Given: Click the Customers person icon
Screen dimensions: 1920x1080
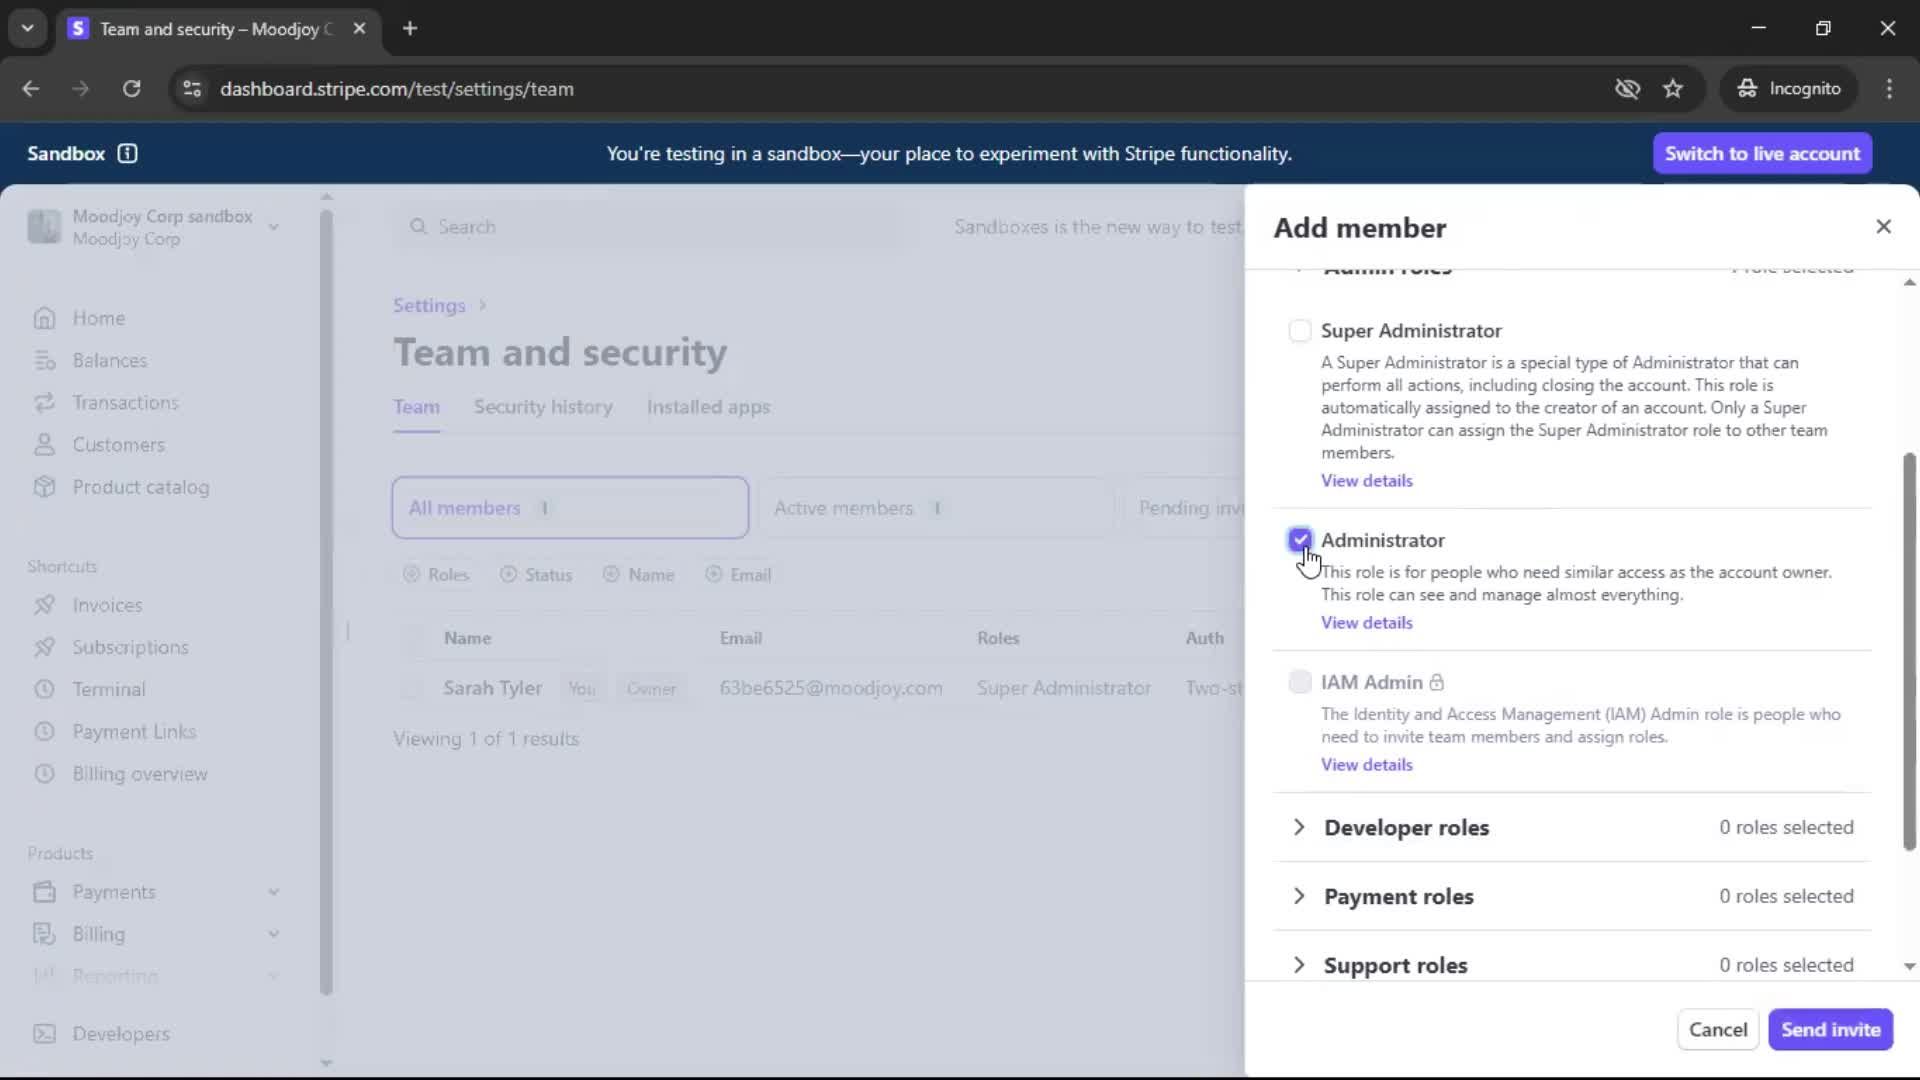Looking at the screenshot, I should pos(44,445).
